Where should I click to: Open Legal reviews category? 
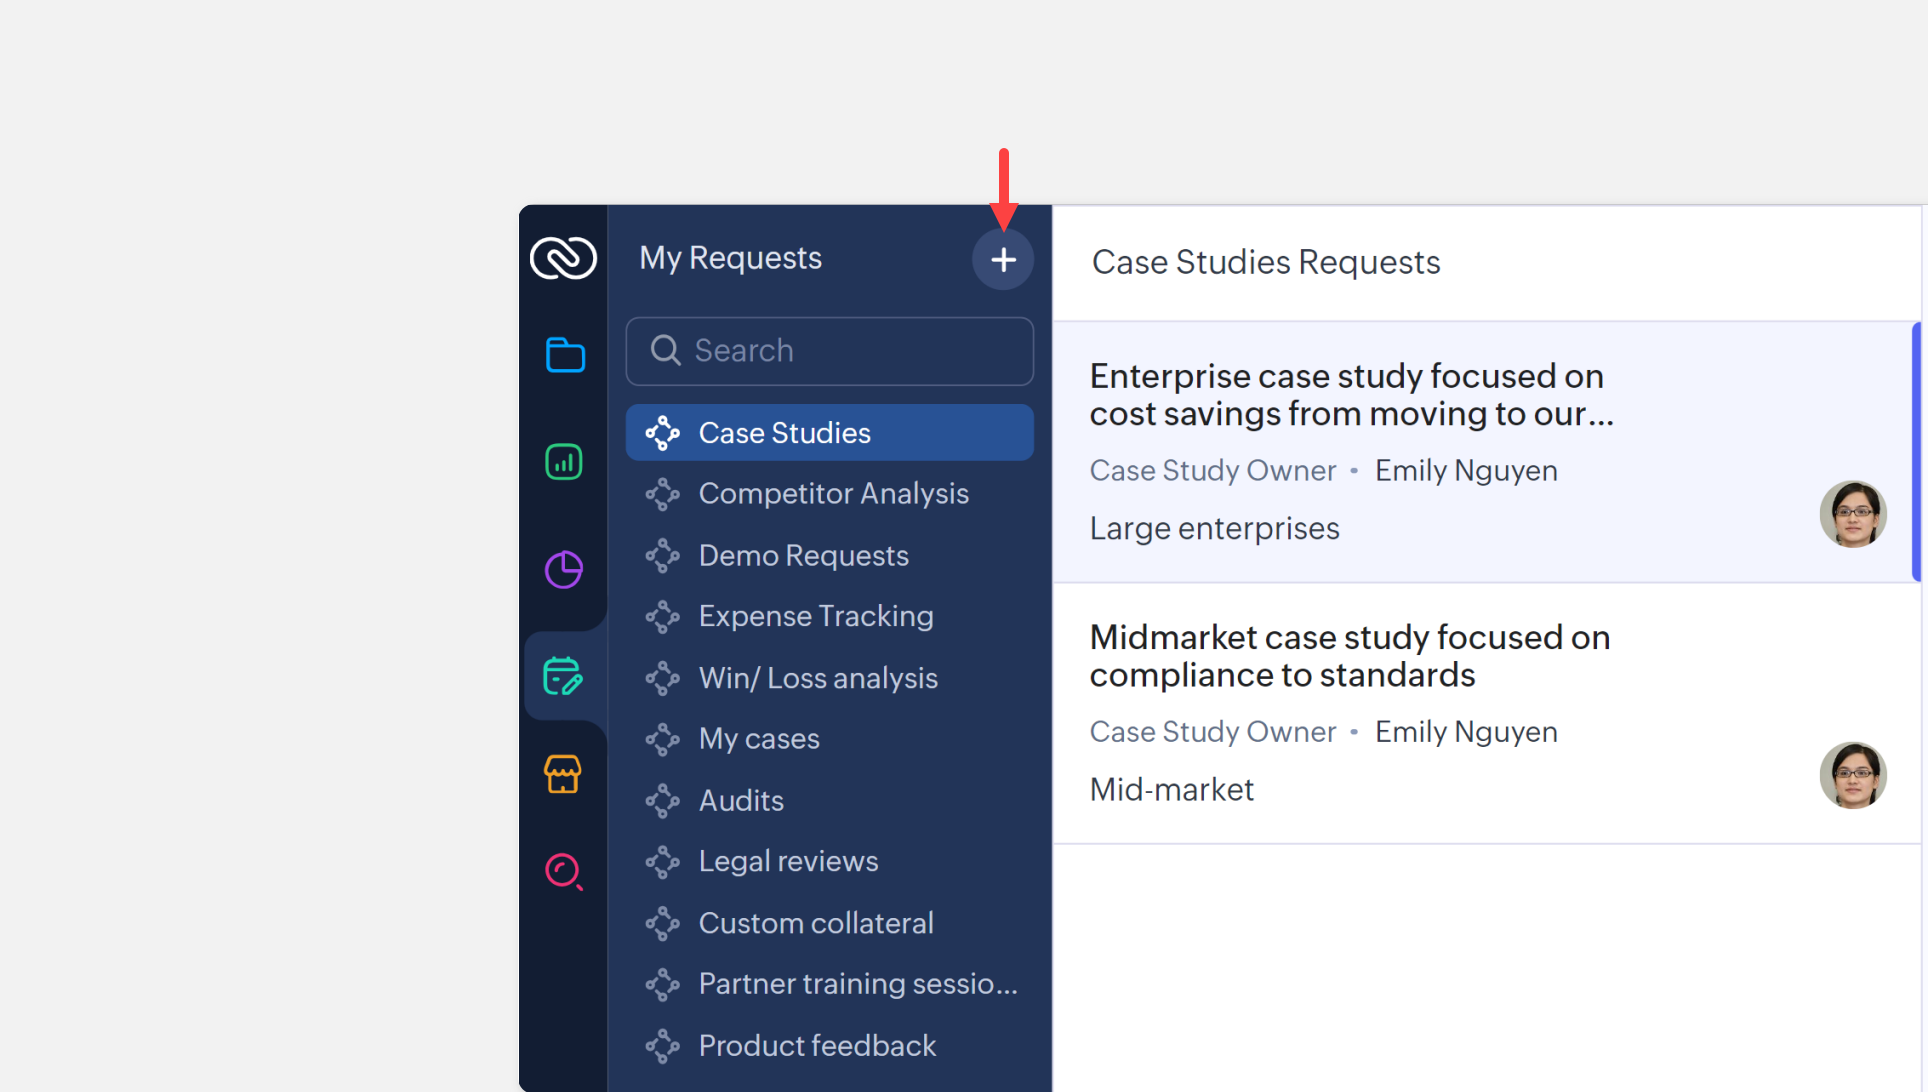pyautogui.click(x=787, y=862)
